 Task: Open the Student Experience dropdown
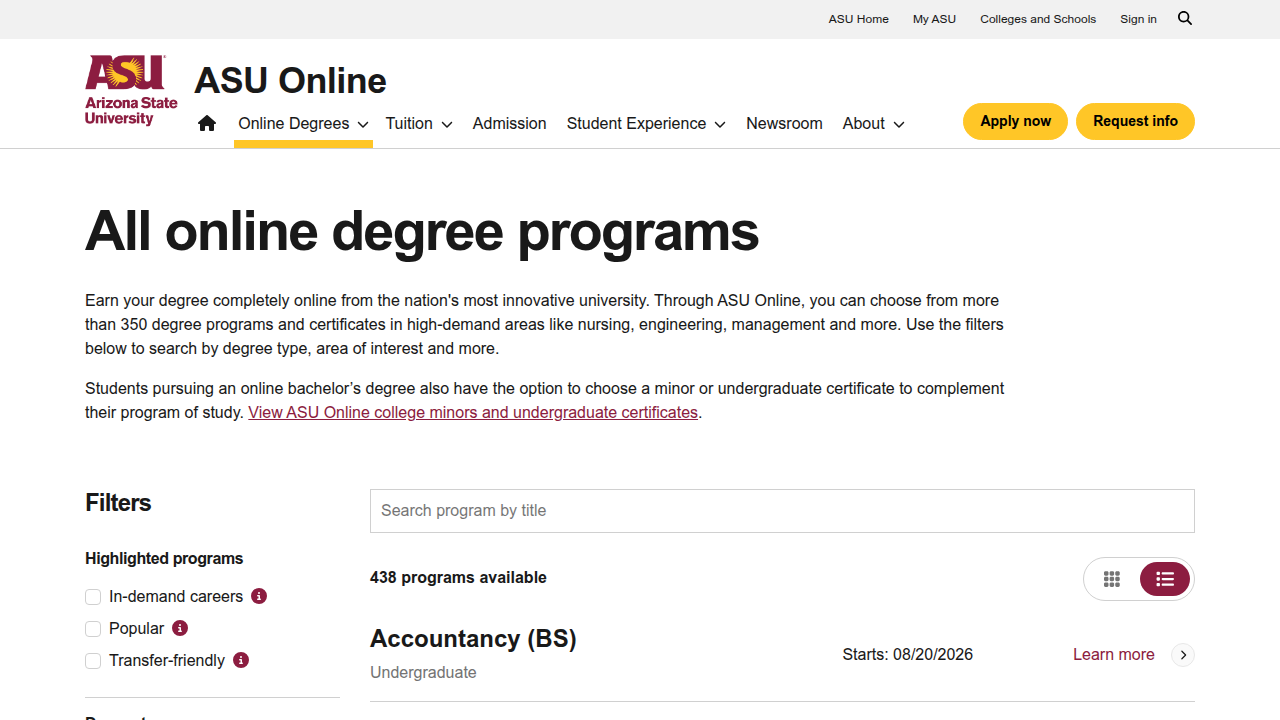(x=646, y=123)
